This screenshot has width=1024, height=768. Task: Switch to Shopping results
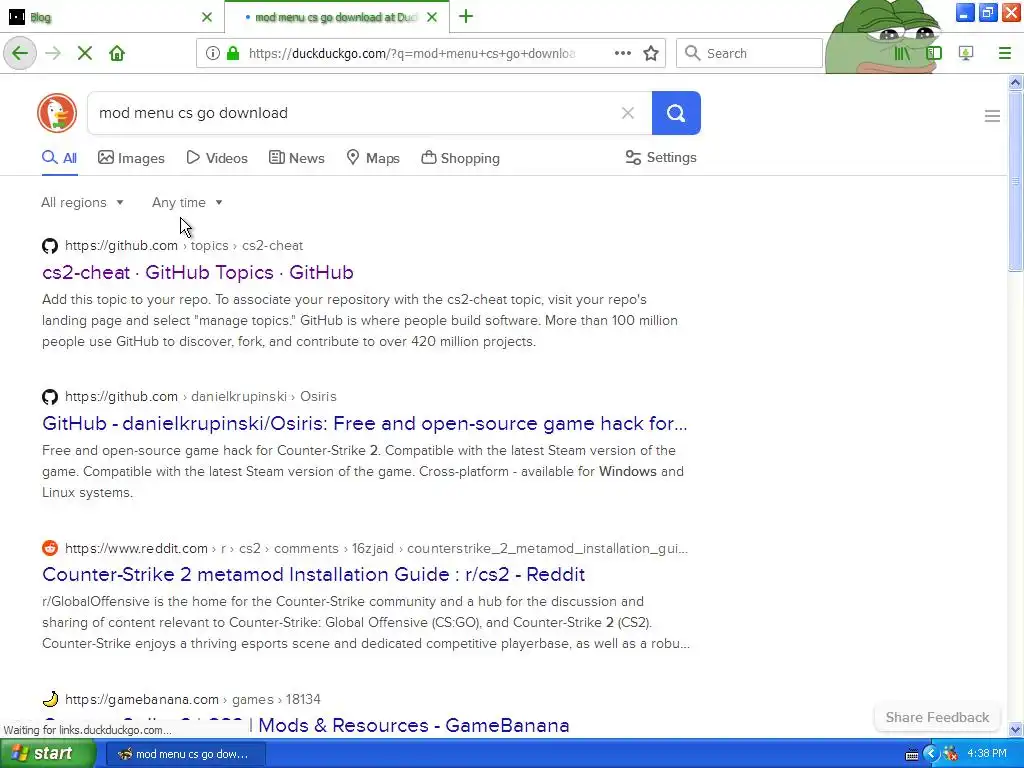pyautogui.click(x=460, y=158)
